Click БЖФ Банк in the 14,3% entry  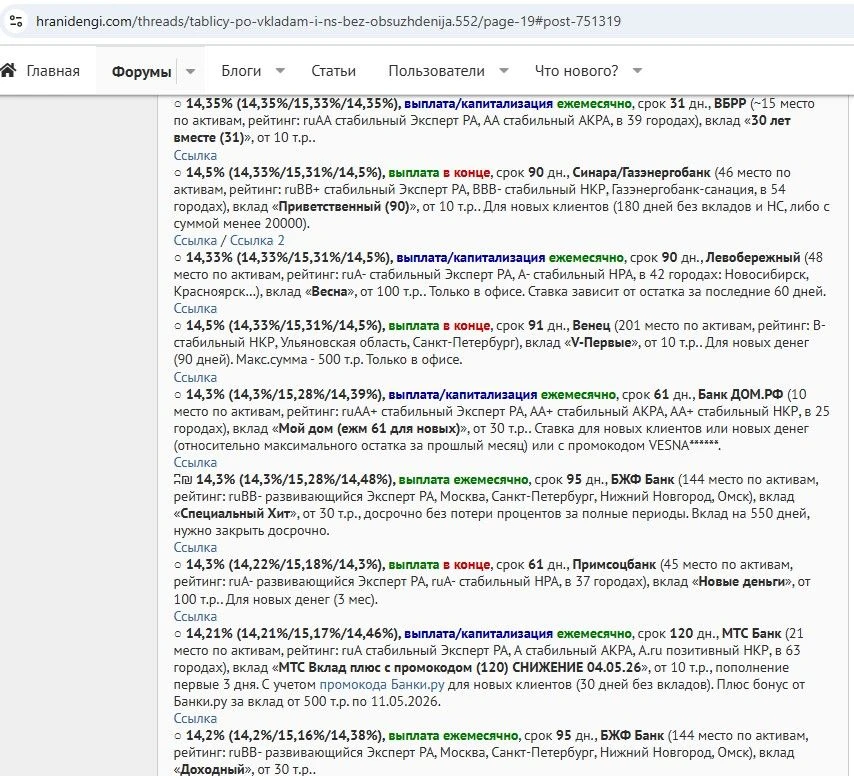pos(642,480)
